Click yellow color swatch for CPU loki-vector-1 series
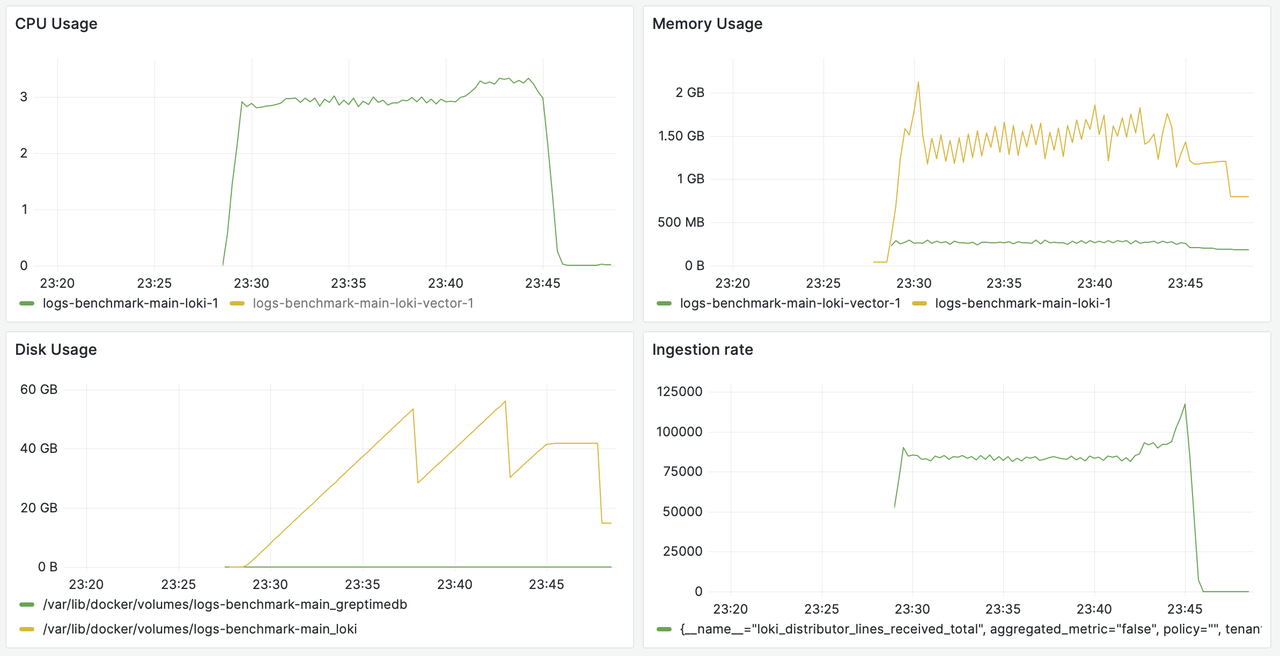 237,303
